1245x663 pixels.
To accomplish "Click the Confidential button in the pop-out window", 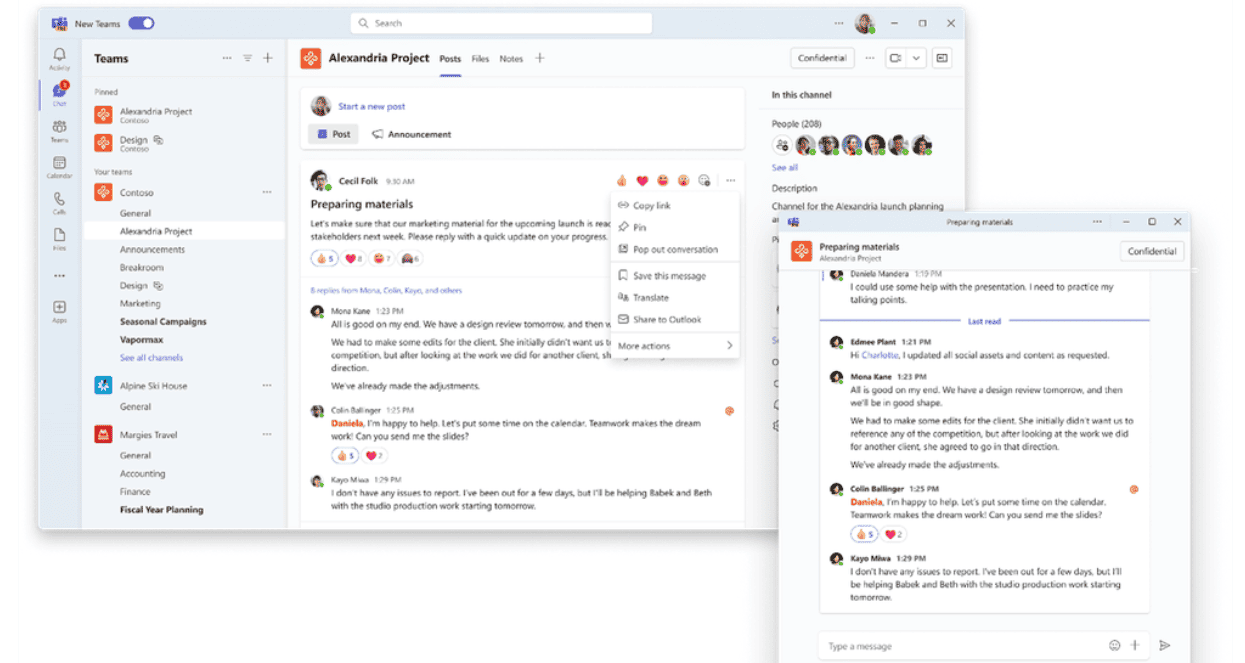I will click(x=1152, y=251).
